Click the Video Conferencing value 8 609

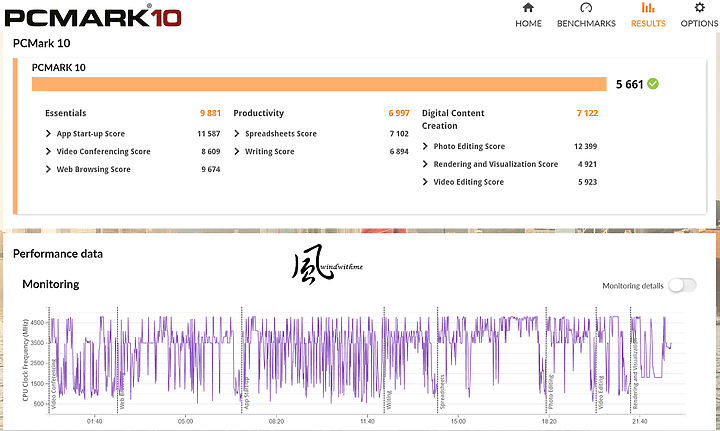[211, 151]
